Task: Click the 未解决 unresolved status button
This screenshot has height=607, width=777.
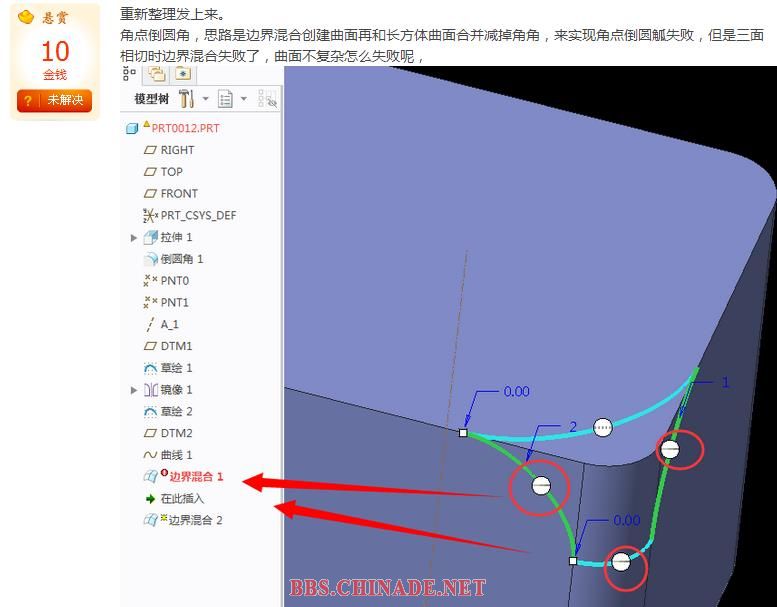Action: [x=55, y=101]
